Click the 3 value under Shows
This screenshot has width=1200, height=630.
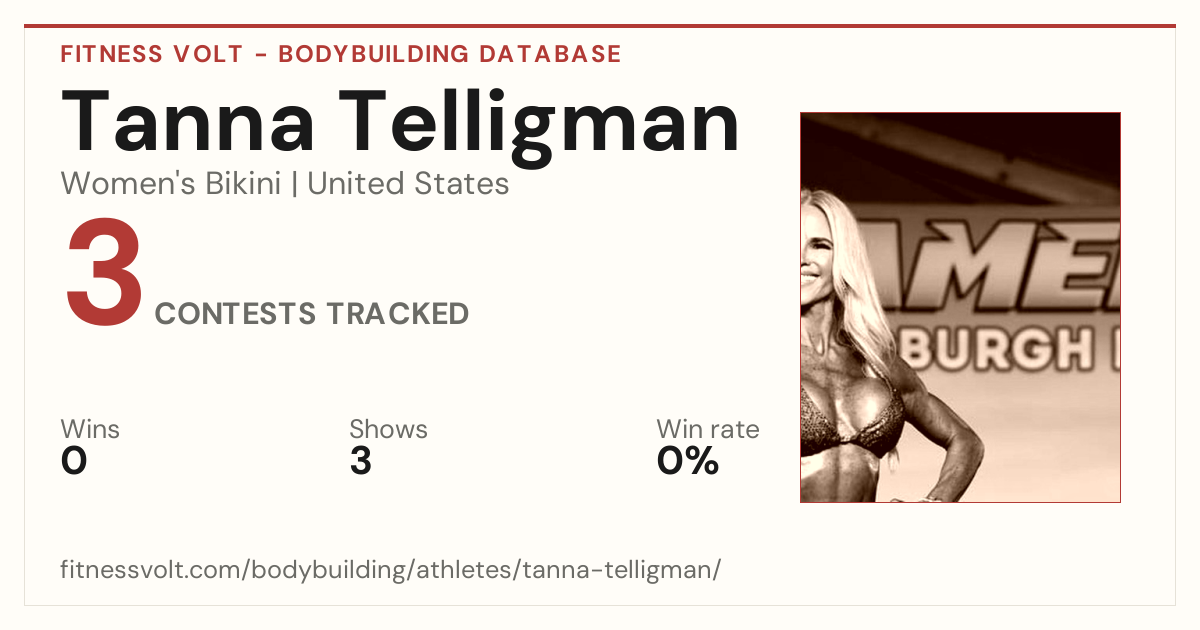click(x=360, y=461)
